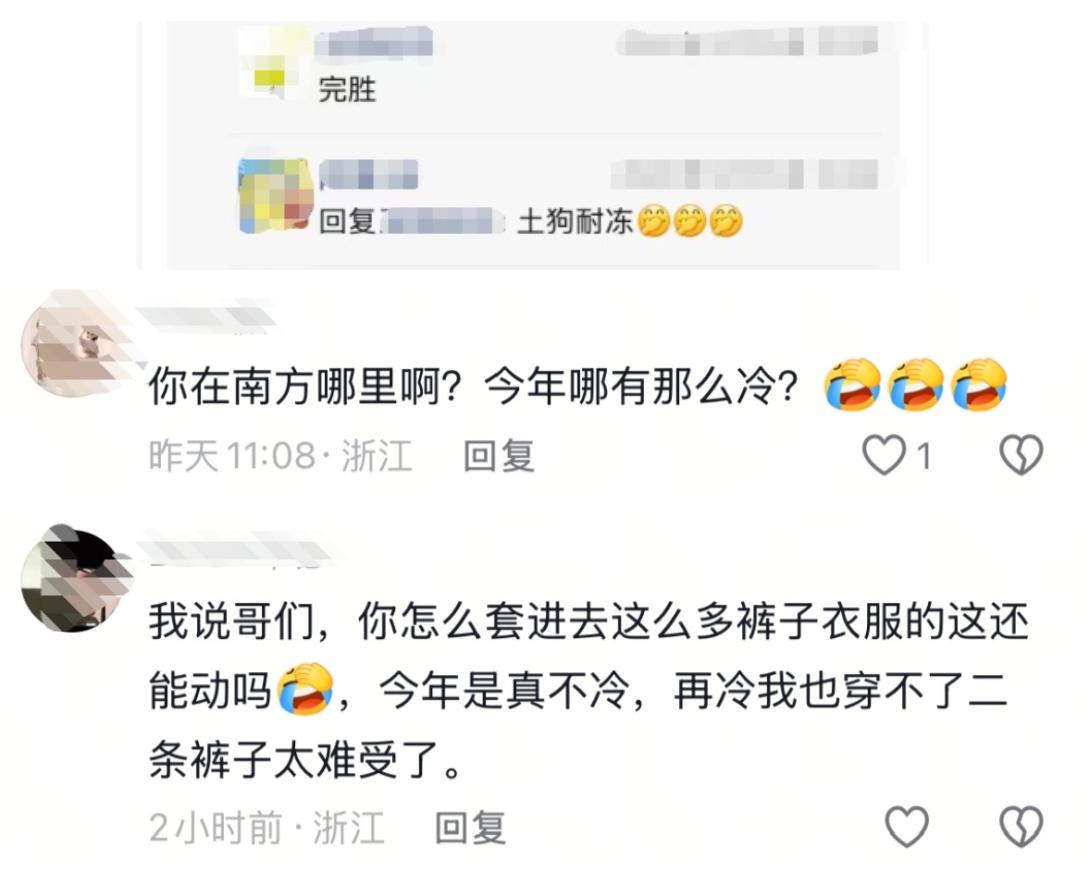Like the comment asking 你在南方哪里啊
Viewport: 1090px width, 882px height.
click(884, 455)
